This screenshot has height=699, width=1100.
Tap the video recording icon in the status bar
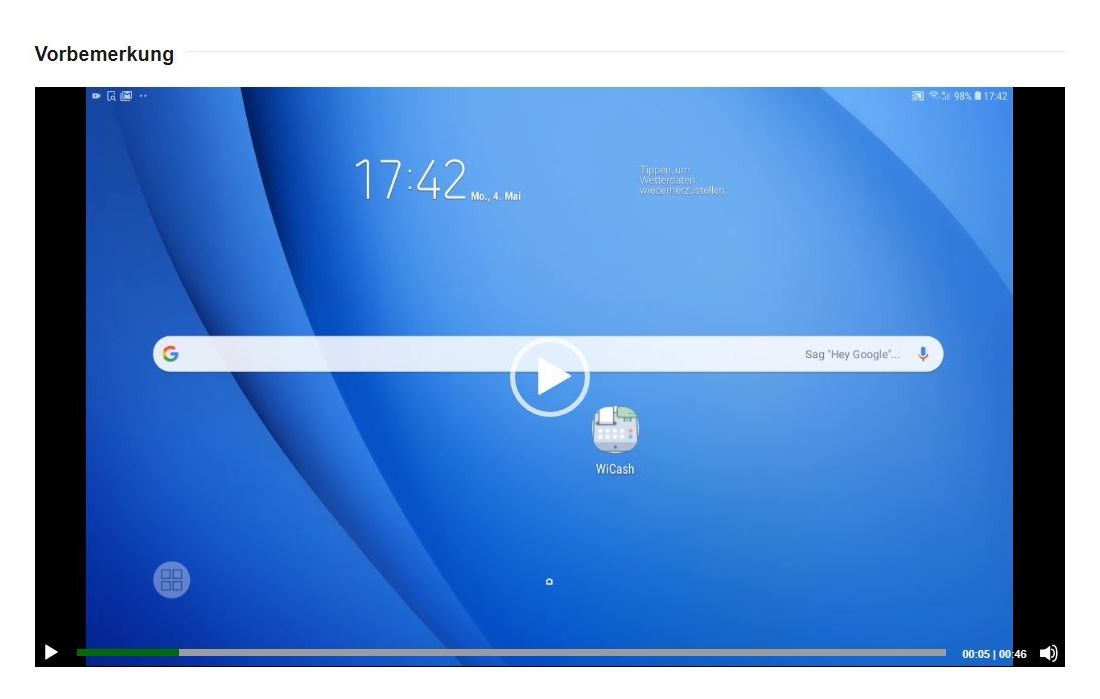tap(97, 96)
